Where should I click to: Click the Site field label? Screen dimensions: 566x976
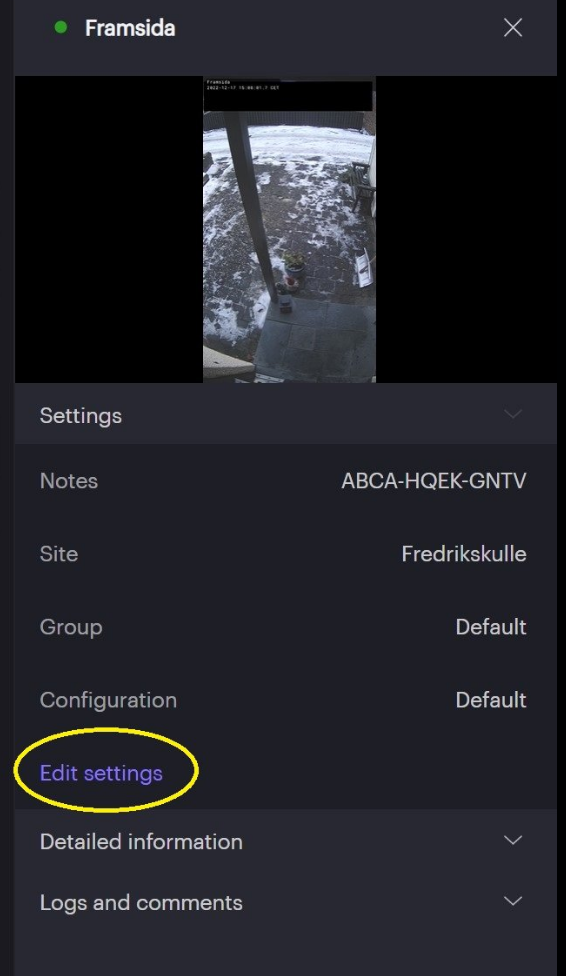click(x=59, y=553)
